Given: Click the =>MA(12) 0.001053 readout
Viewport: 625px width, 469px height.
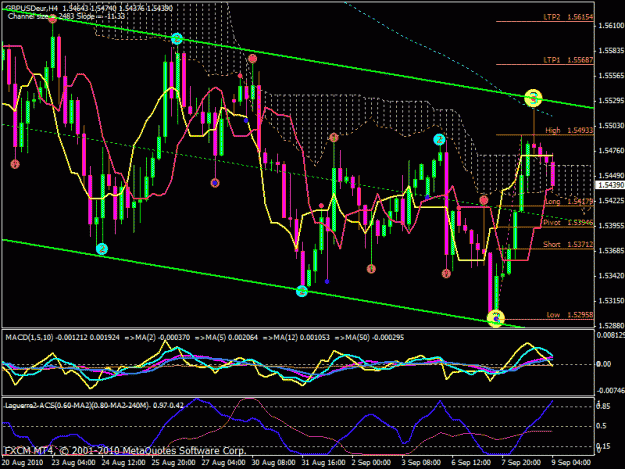Looking at the screenshot, I should click(296, 338).
